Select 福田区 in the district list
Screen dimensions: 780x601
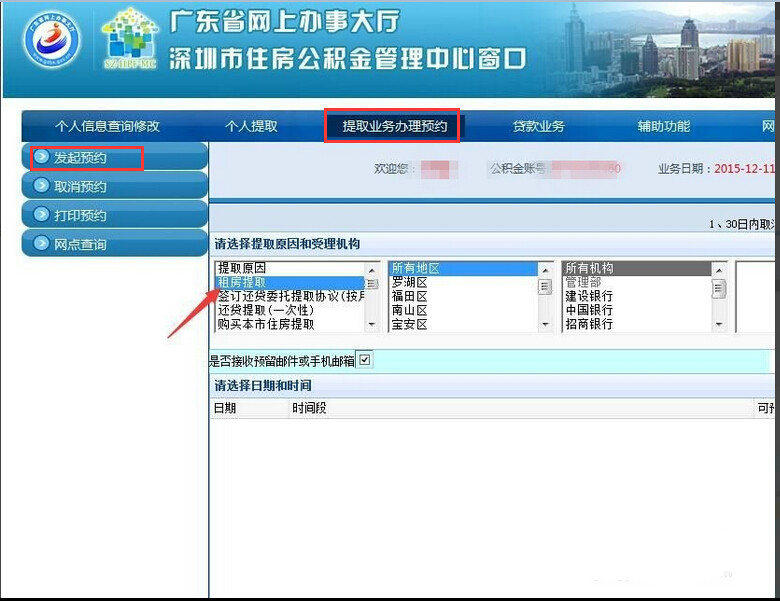click(464, 296)
